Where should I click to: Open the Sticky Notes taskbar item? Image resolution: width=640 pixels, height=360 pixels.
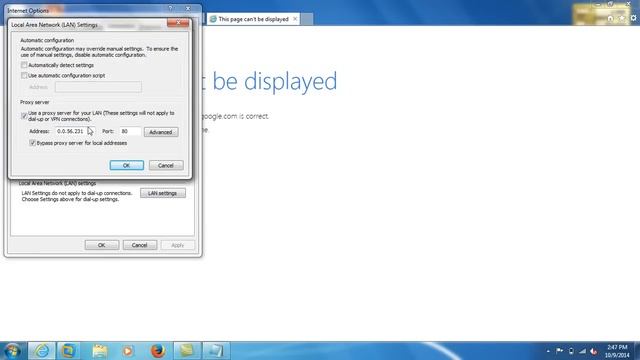point(187,351)
